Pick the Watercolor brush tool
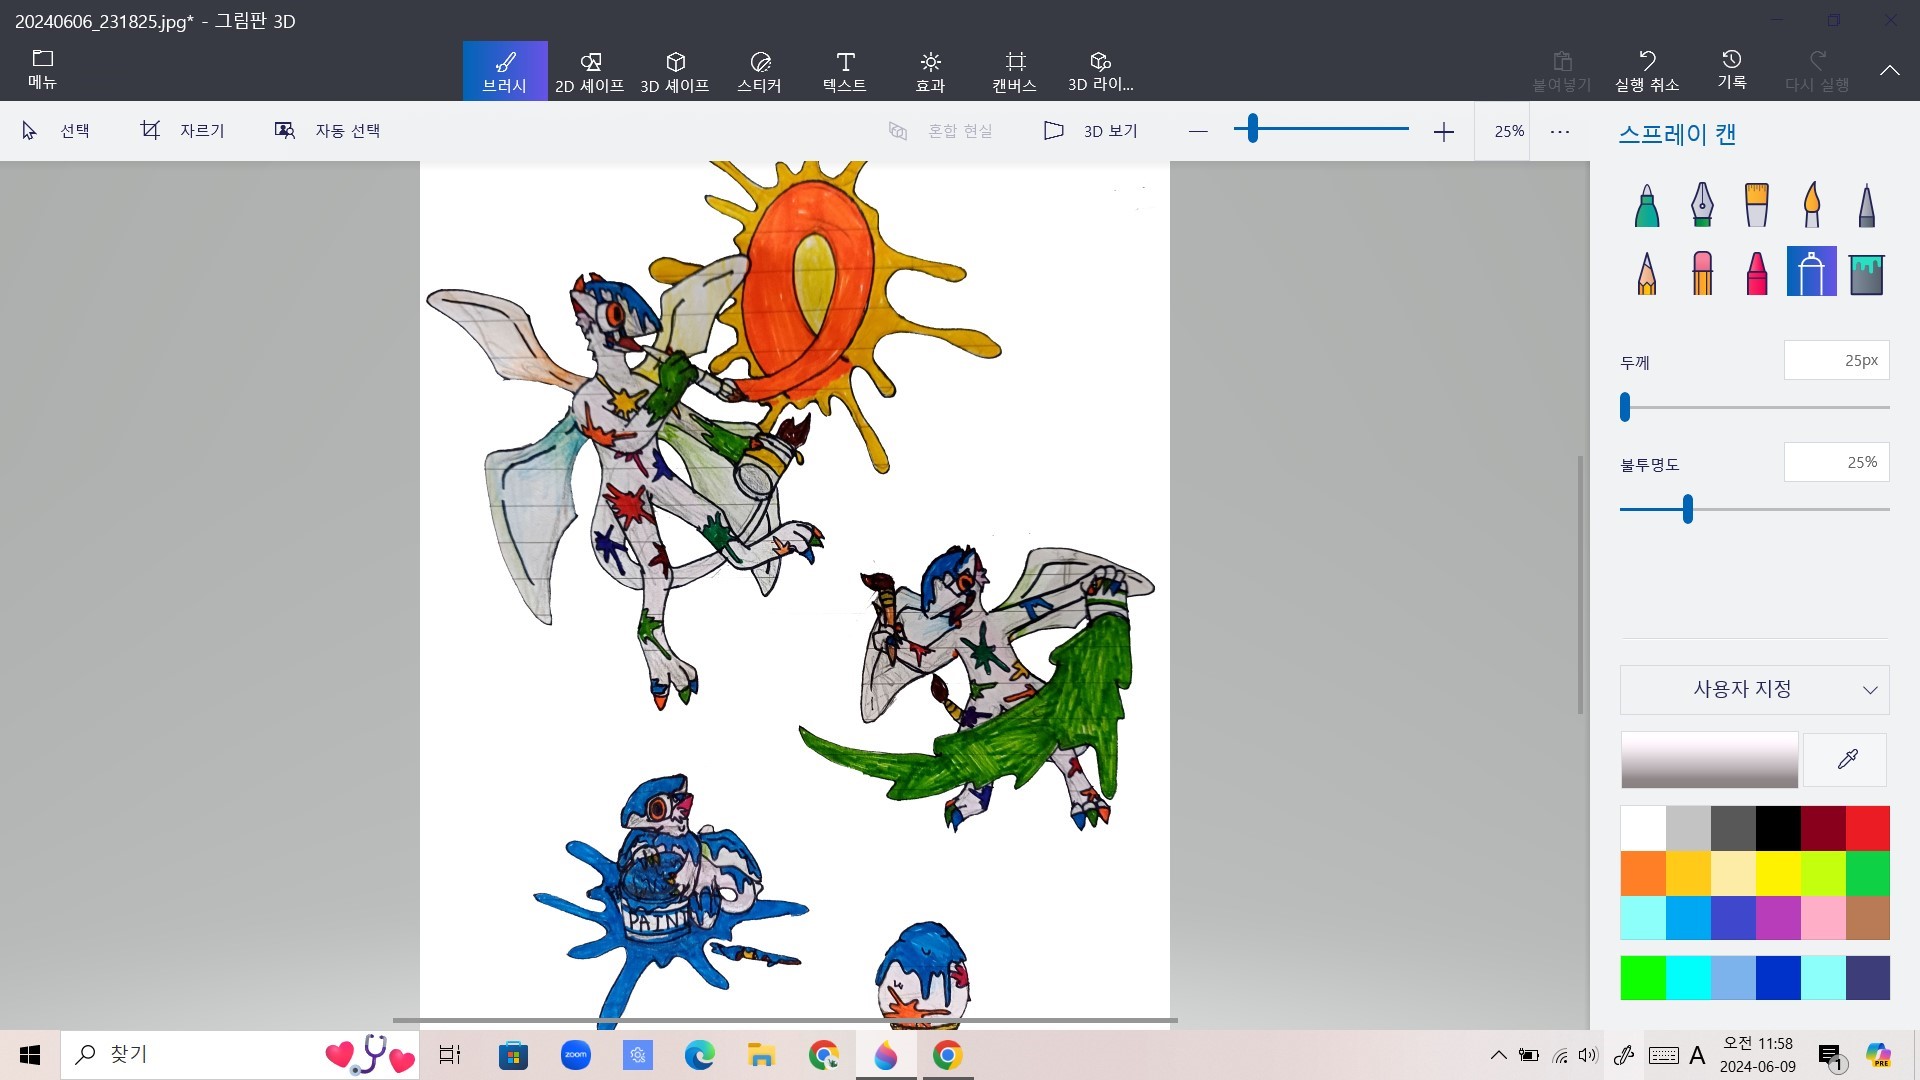 pos(1811,206)
